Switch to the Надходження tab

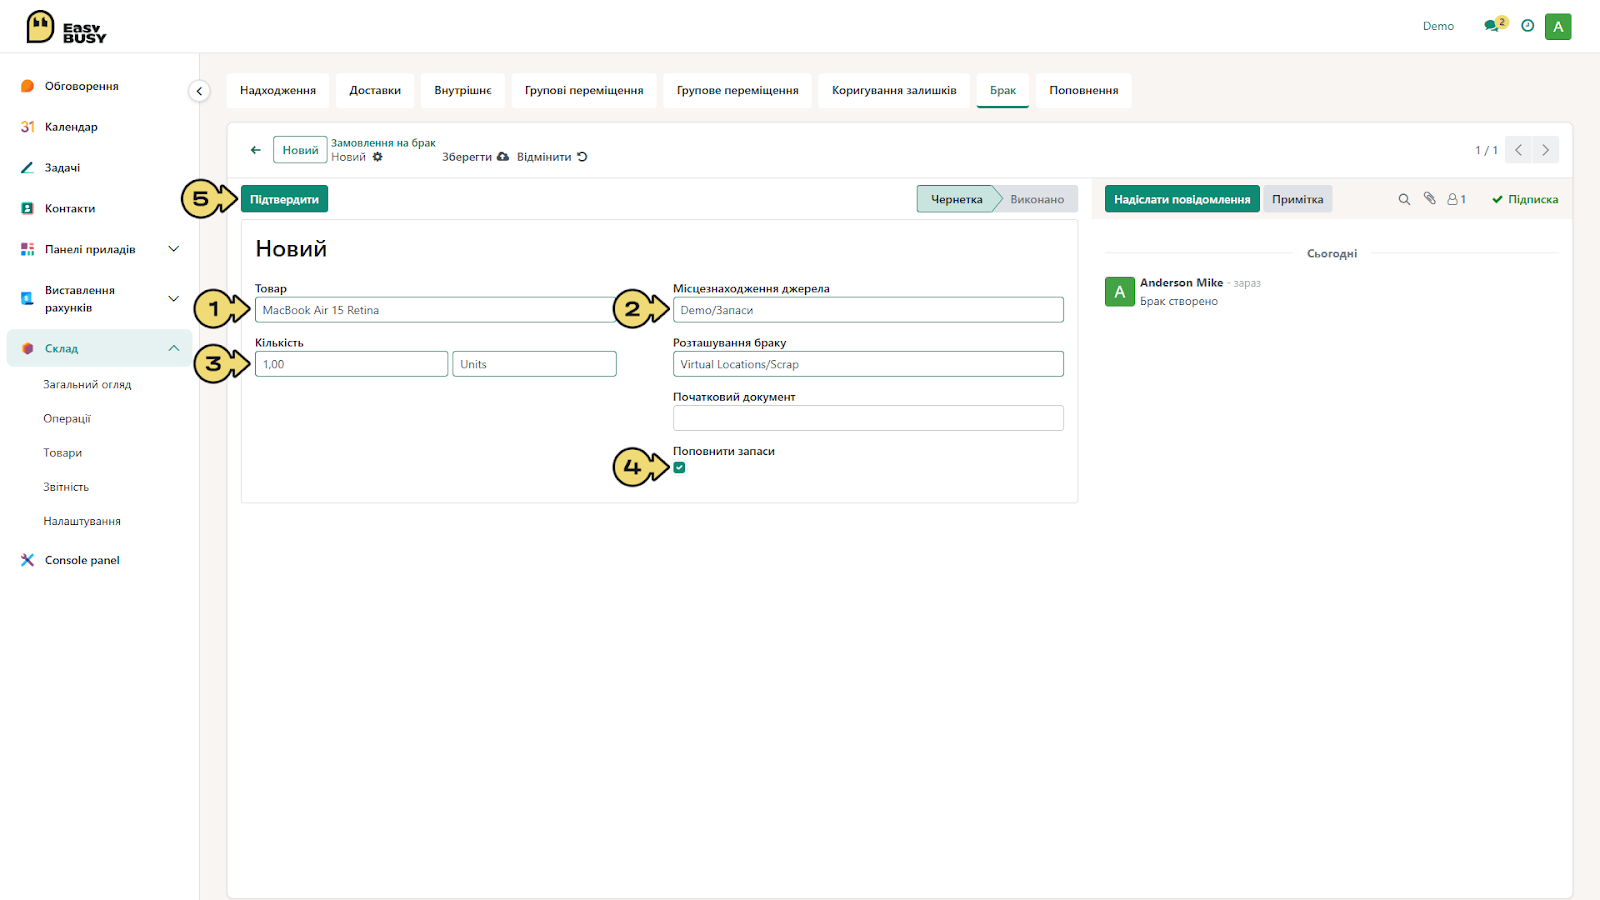point(278,90)
